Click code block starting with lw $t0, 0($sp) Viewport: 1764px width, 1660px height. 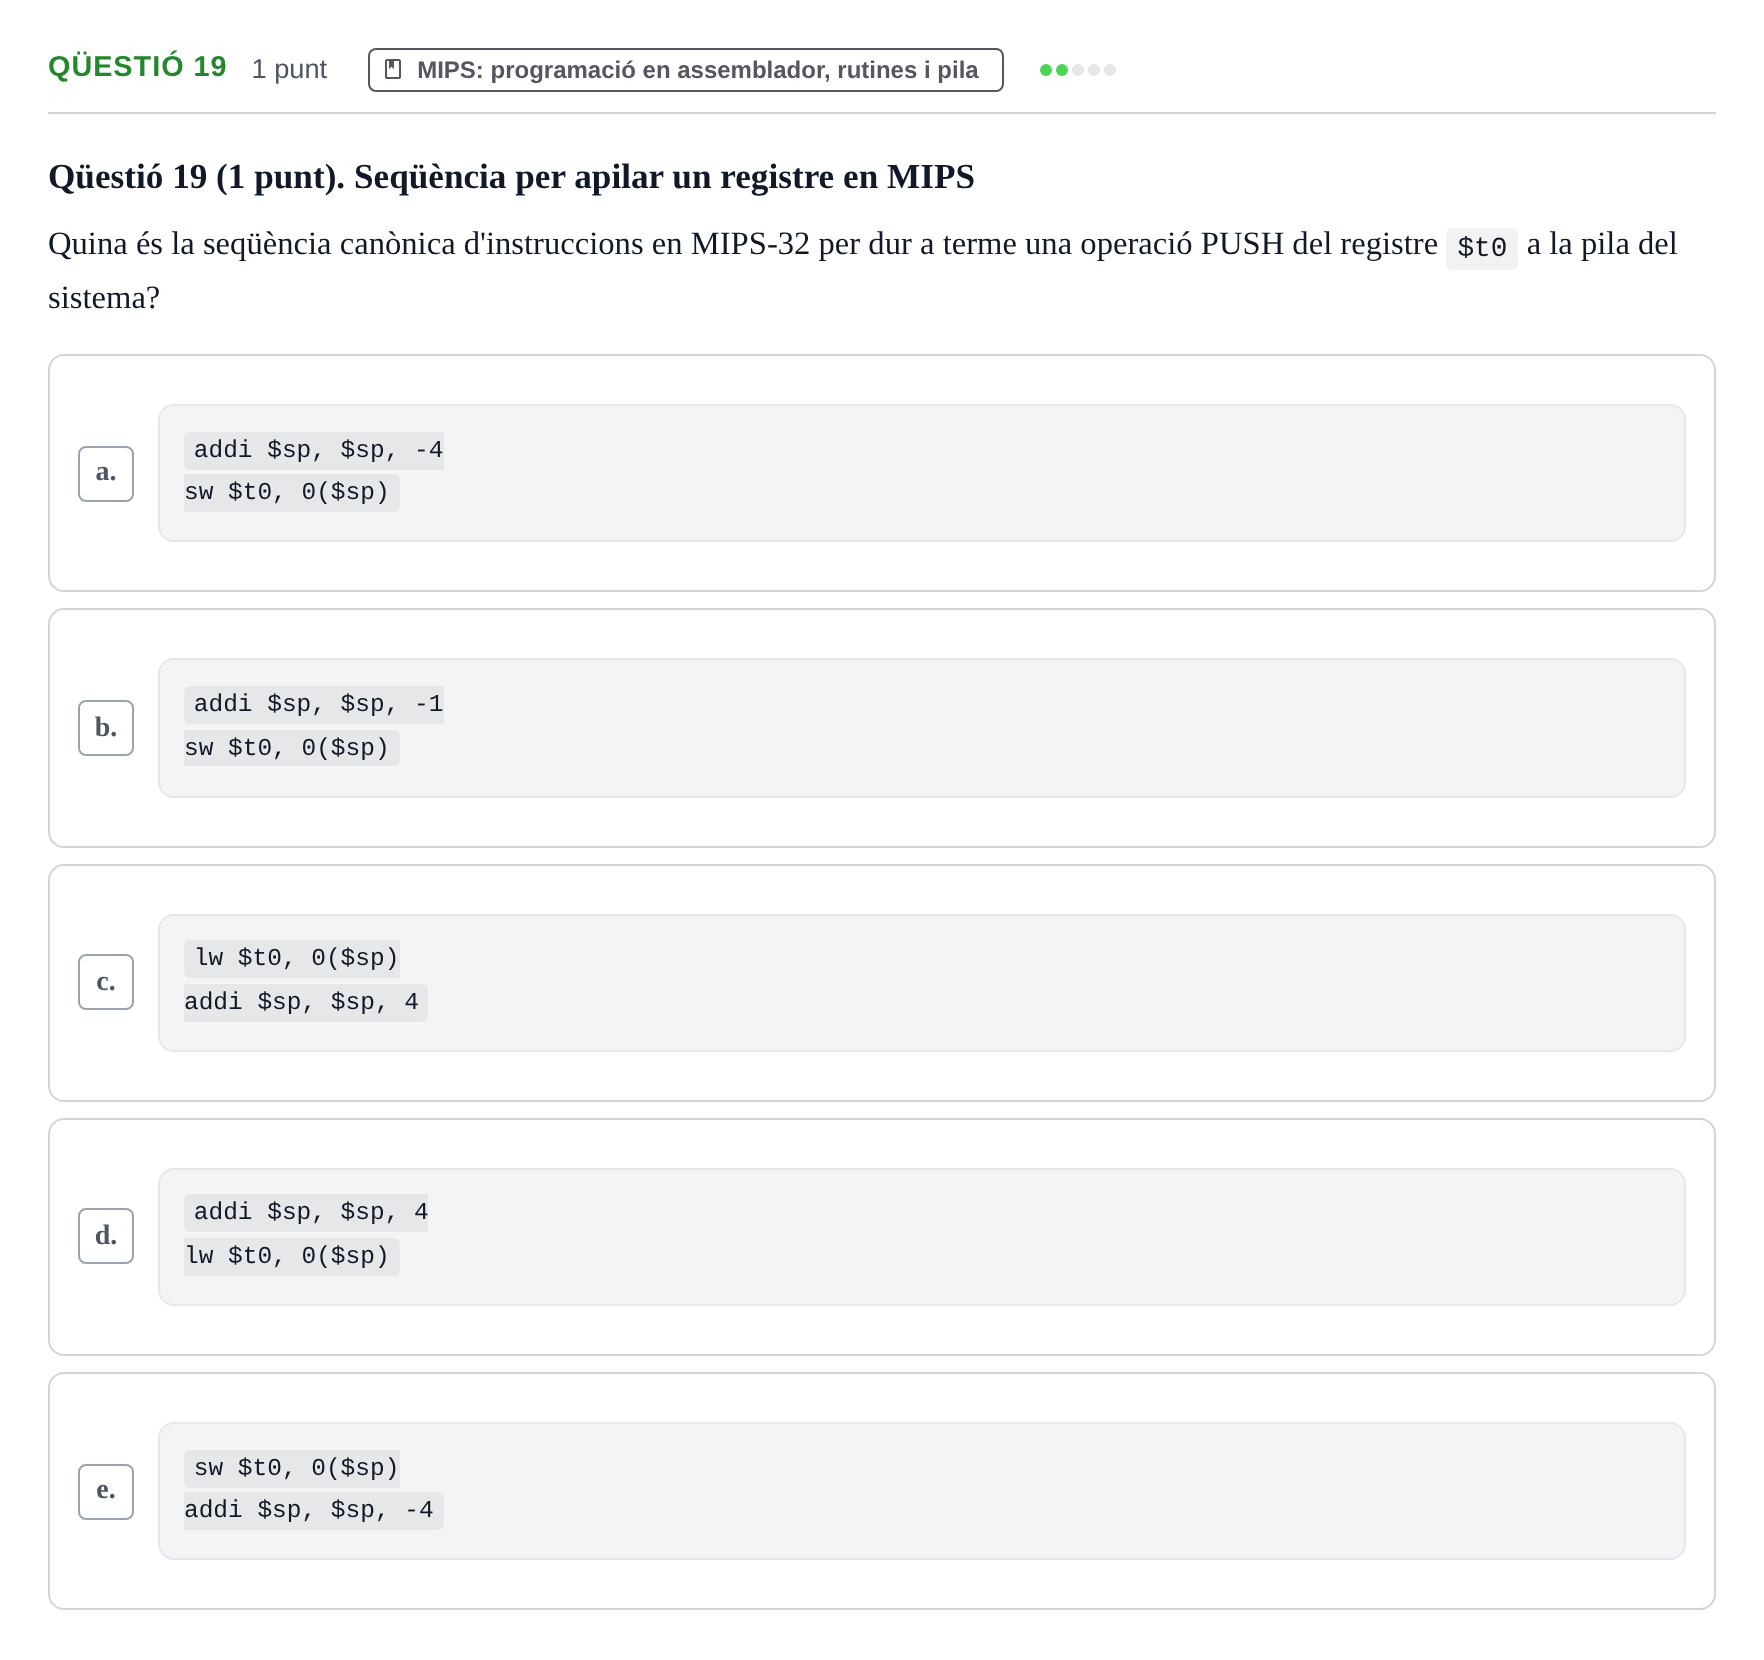[x=921, y=982]
